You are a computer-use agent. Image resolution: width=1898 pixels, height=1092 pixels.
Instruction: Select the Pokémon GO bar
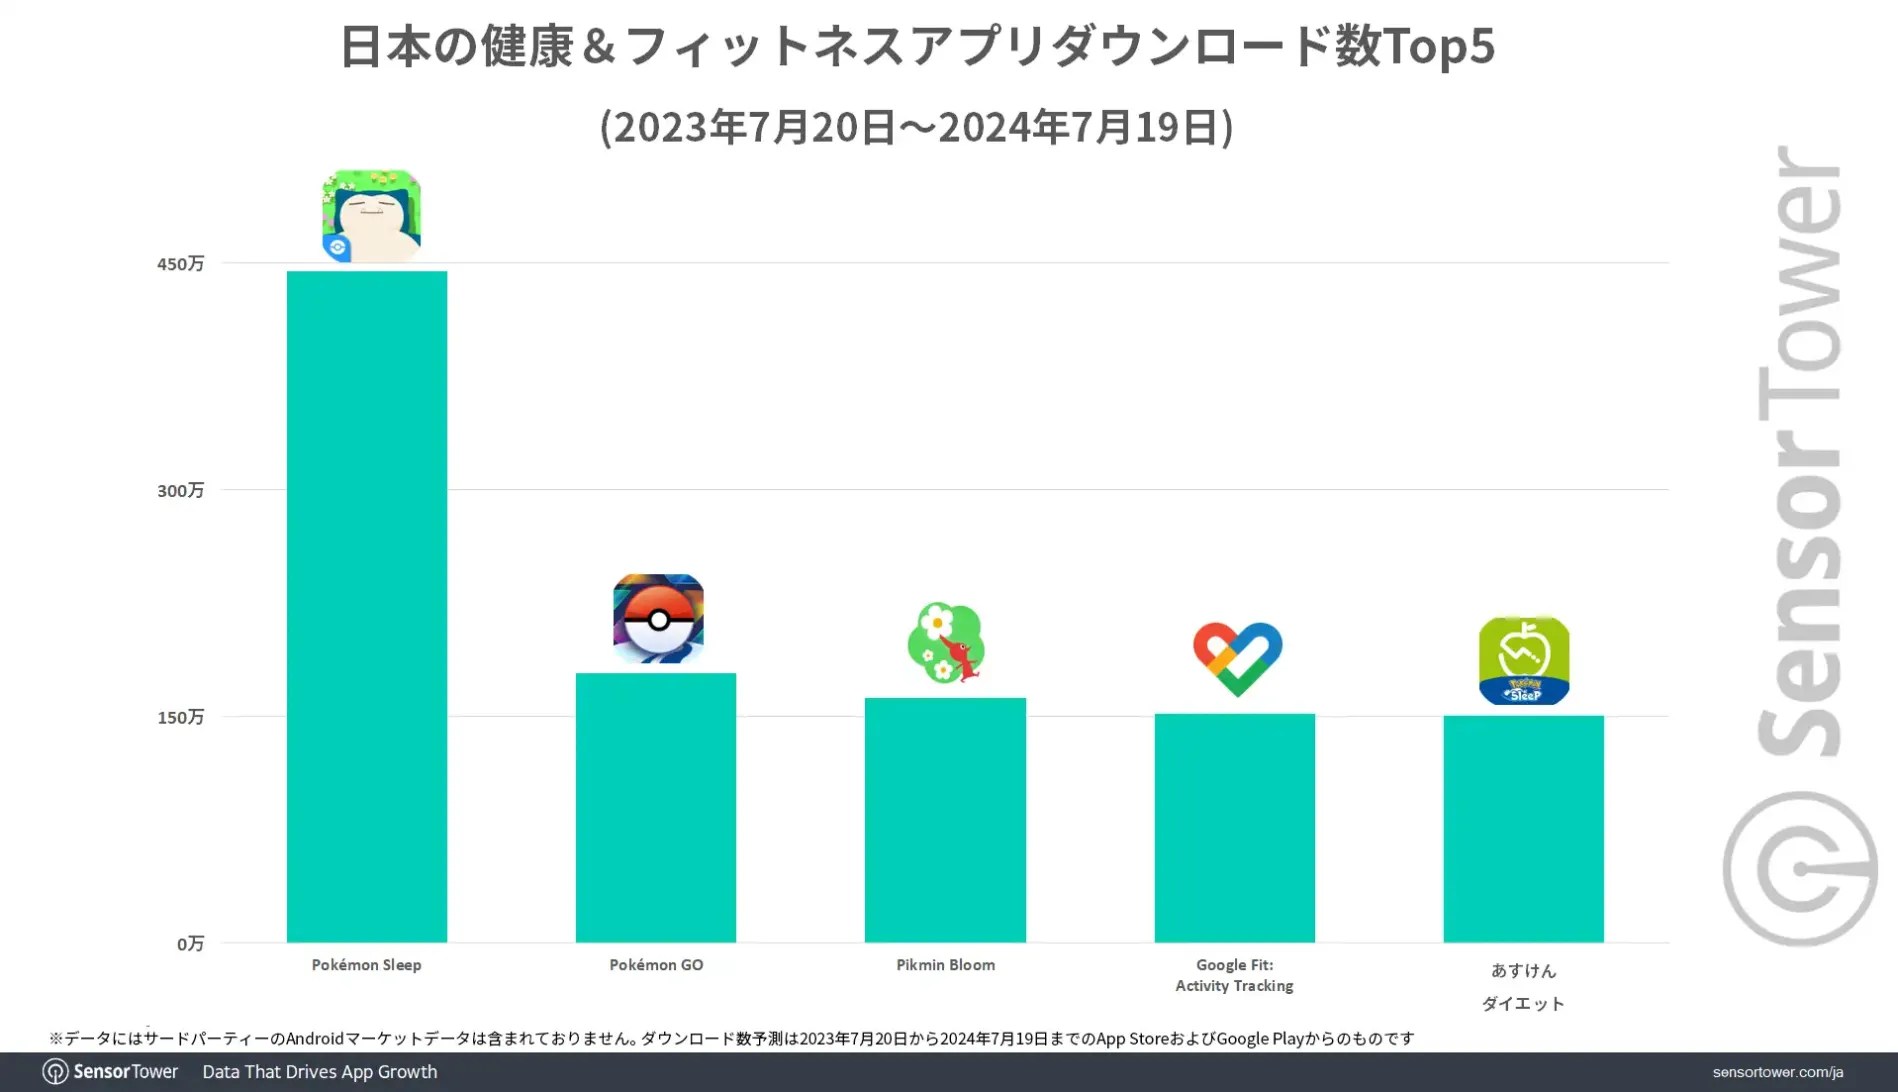tap(656, 807)
